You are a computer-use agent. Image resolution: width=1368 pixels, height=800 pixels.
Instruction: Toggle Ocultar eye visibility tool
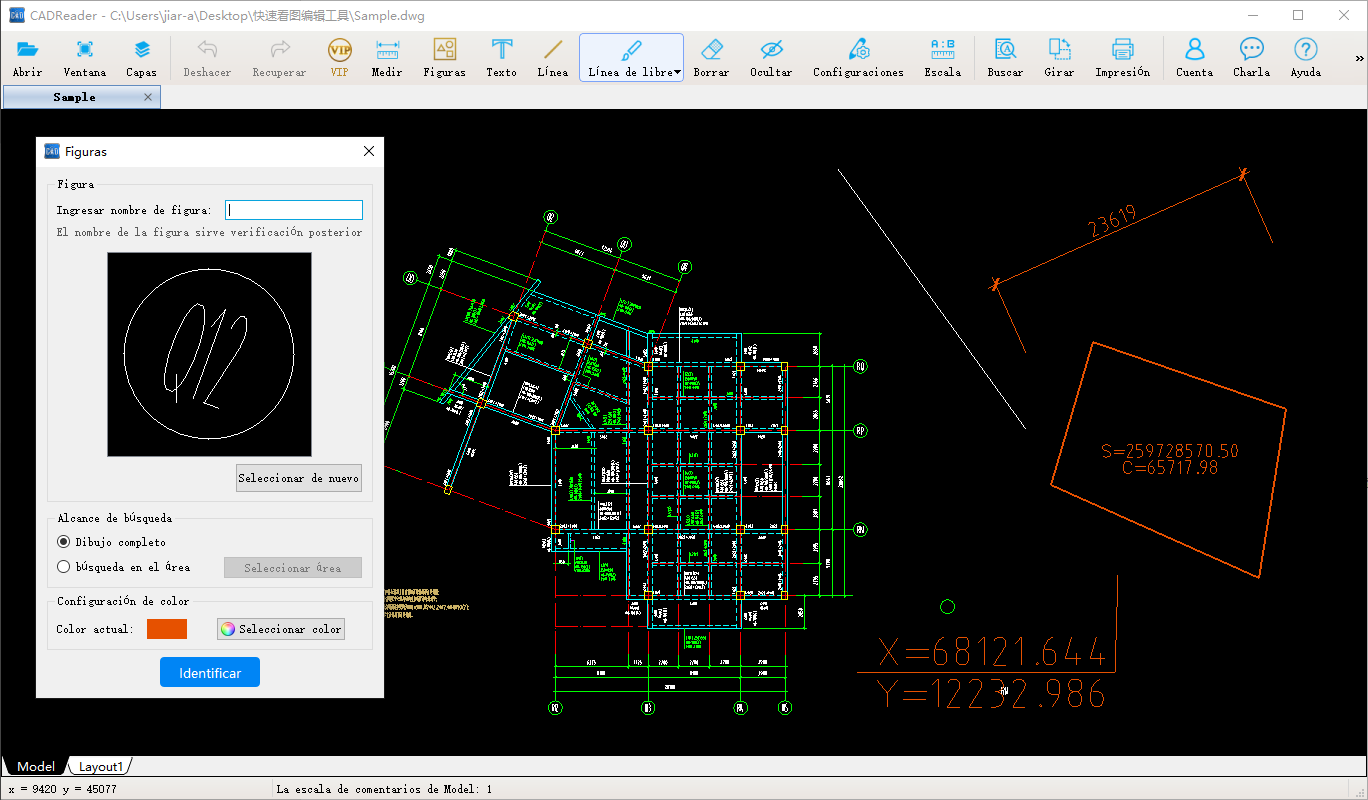click(771, 58)
